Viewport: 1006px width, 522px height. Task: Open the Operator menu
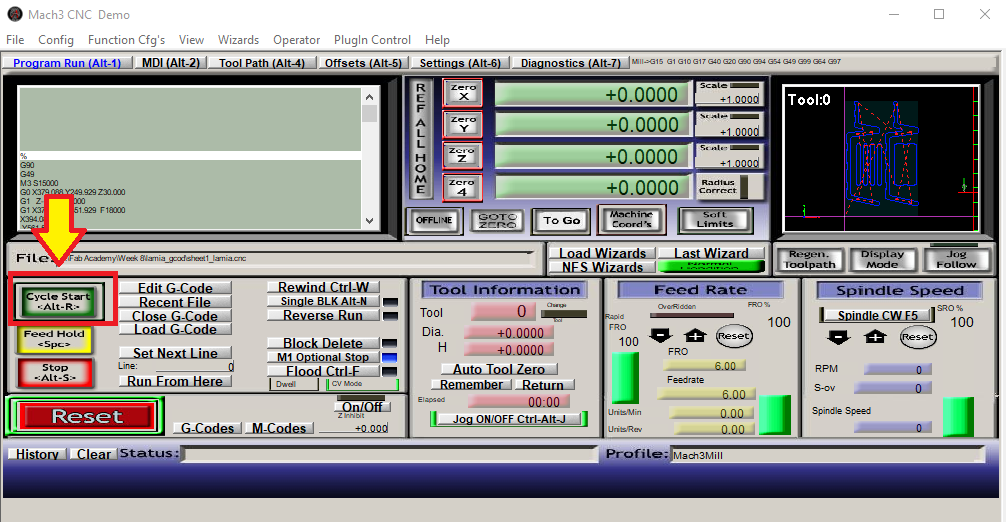(x=296, y=40)
